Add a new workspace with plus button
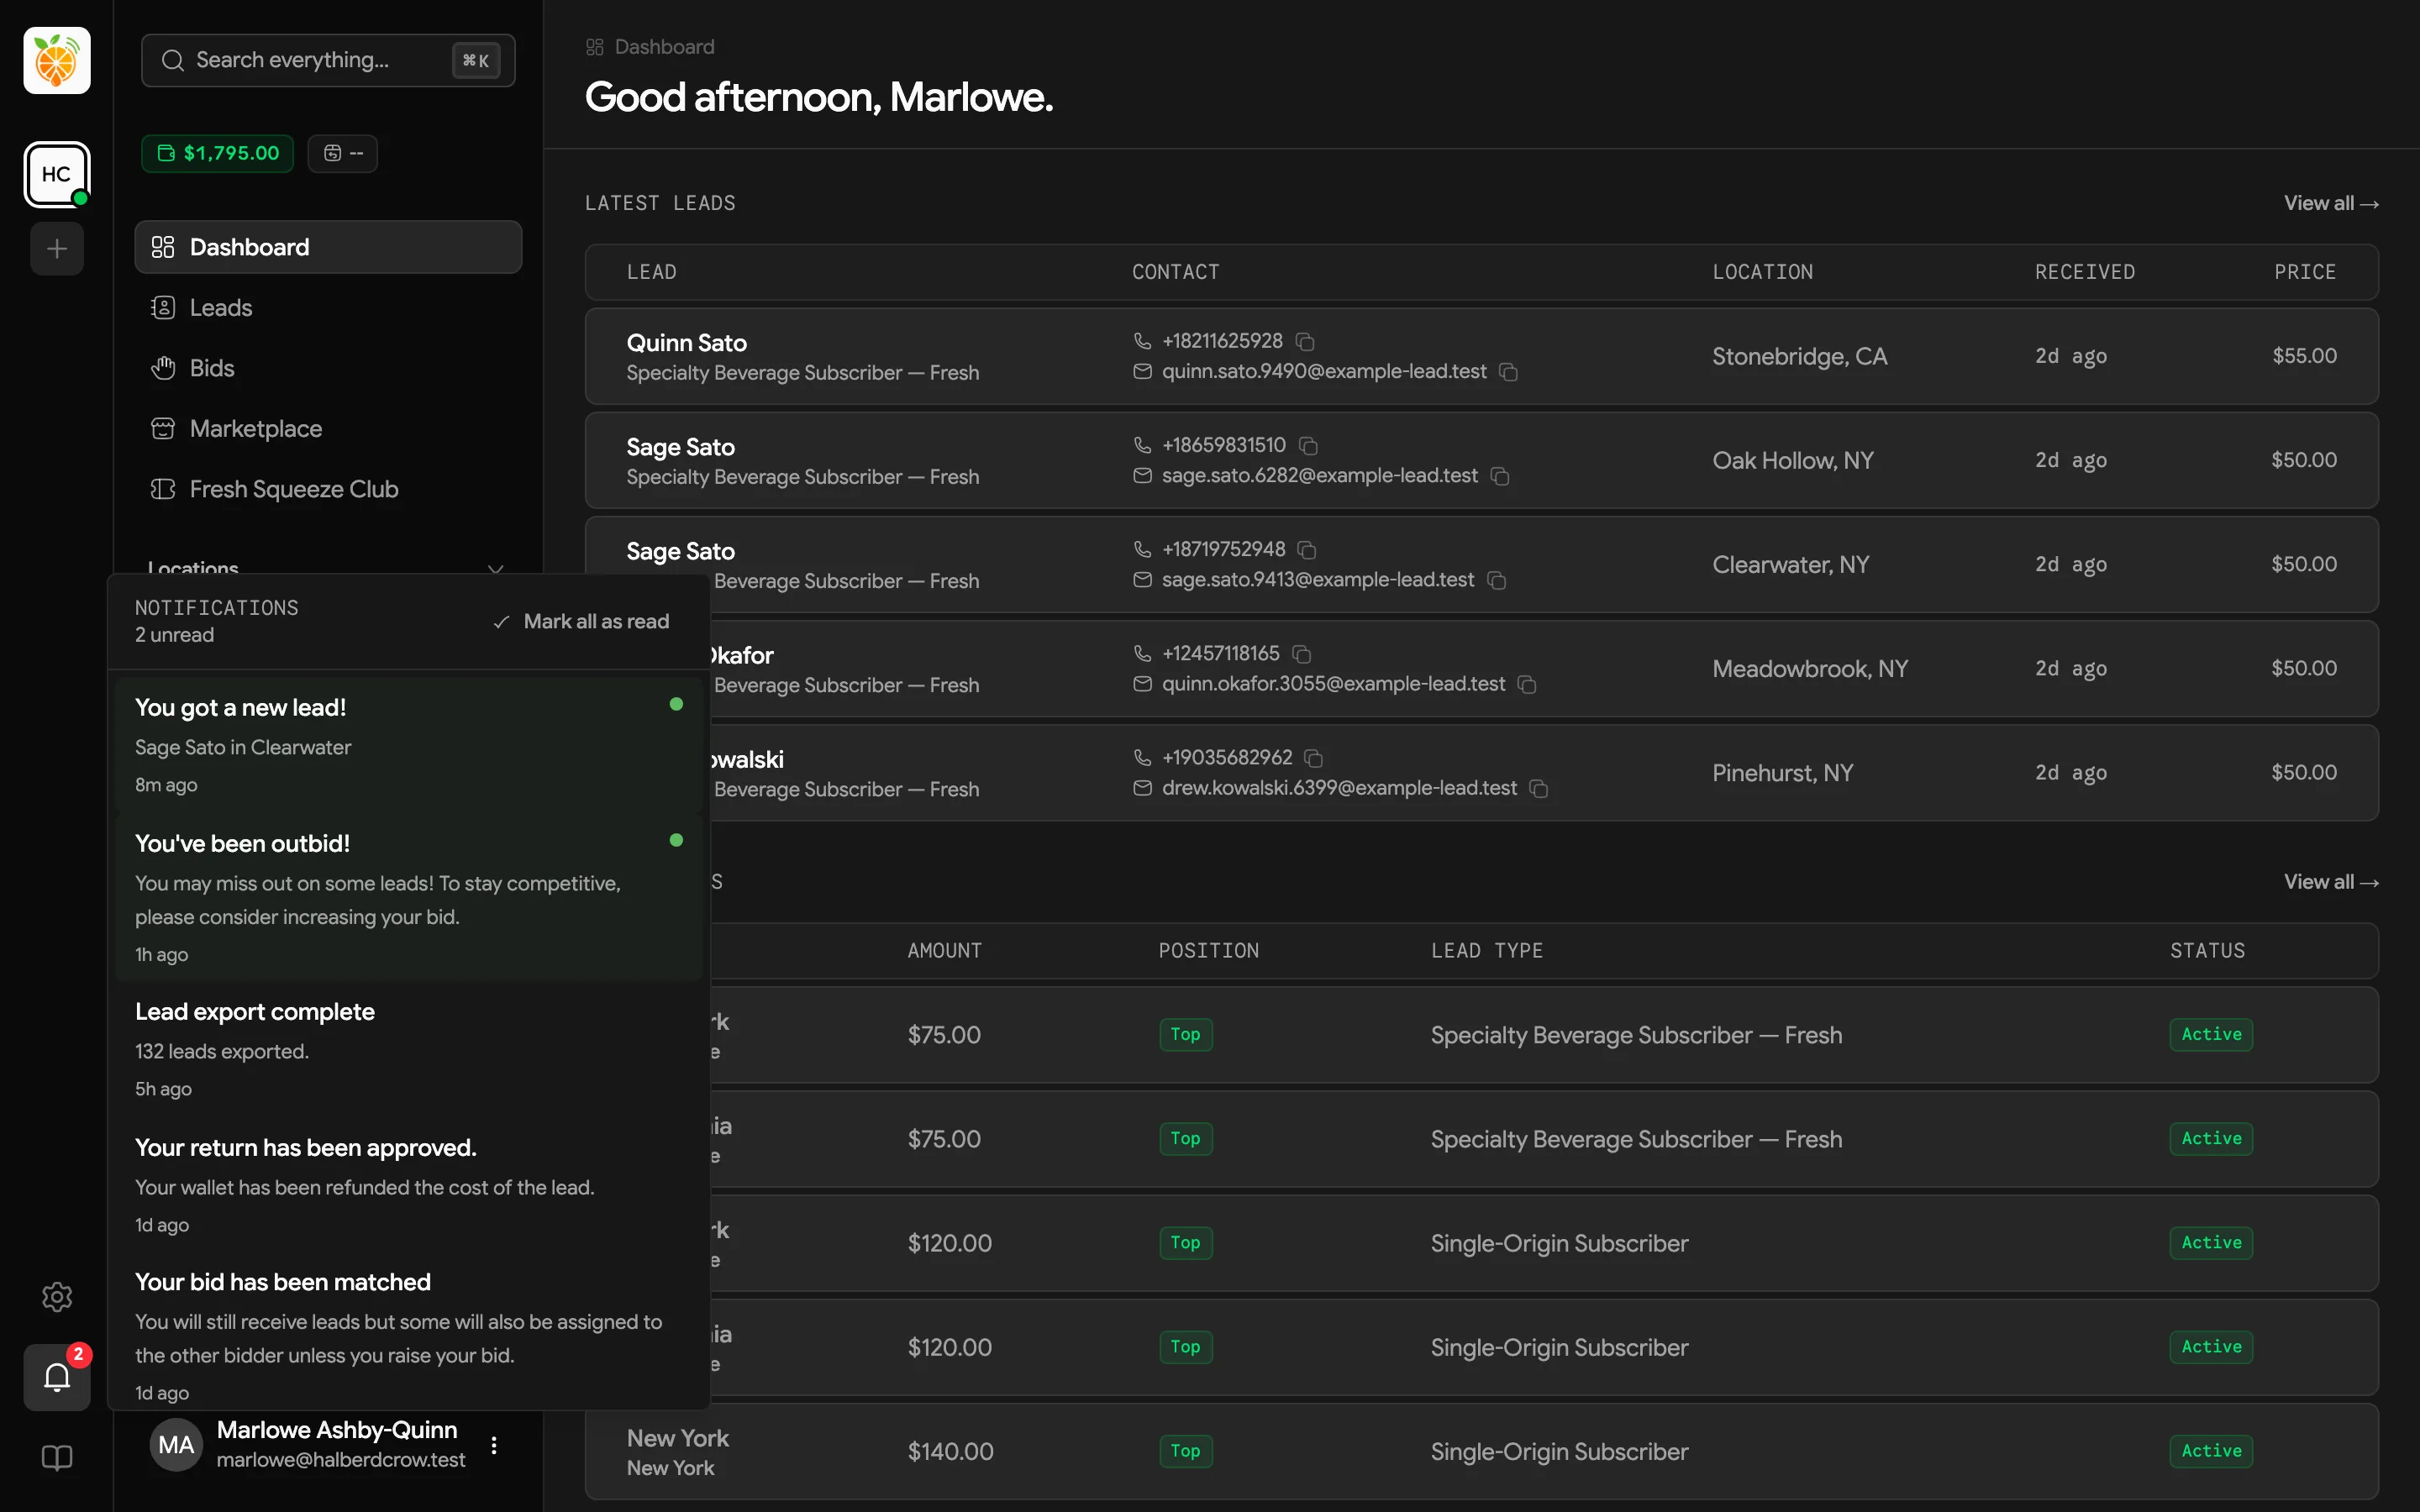2420x1512 pixels. 57,249
